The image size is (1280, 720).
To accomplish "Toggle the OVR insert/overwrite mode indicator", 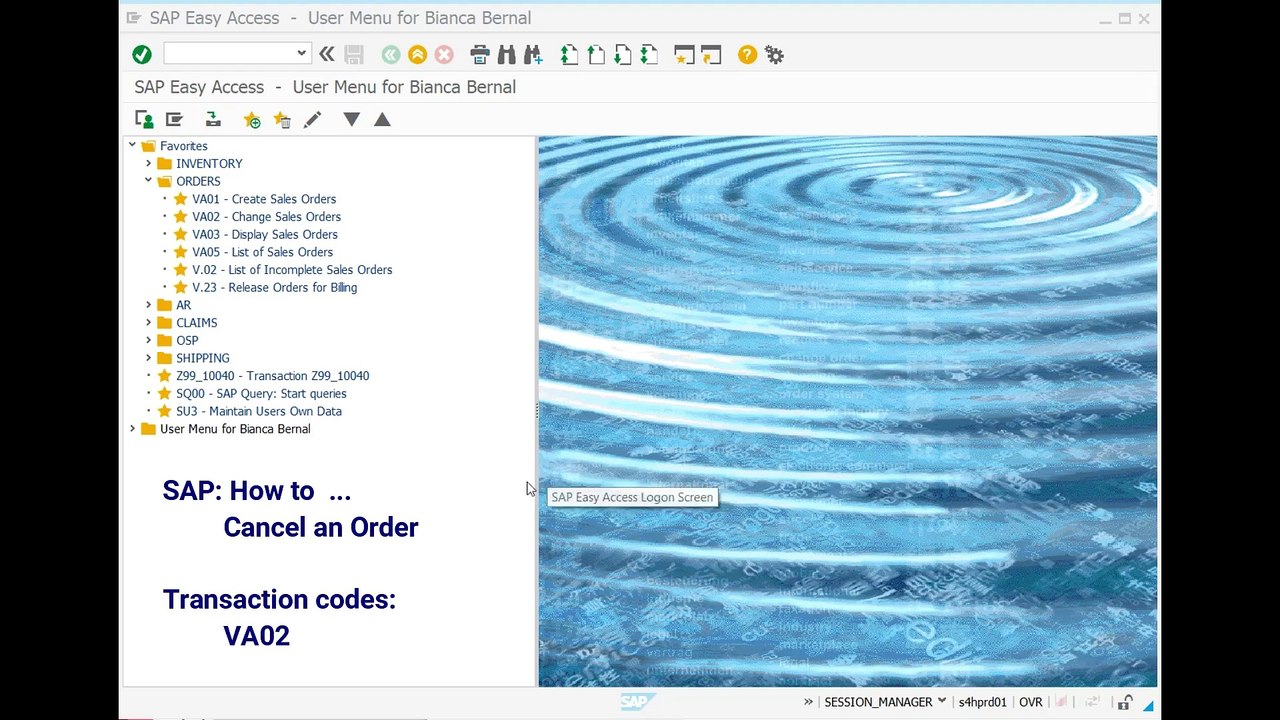I will (1030, 702).
